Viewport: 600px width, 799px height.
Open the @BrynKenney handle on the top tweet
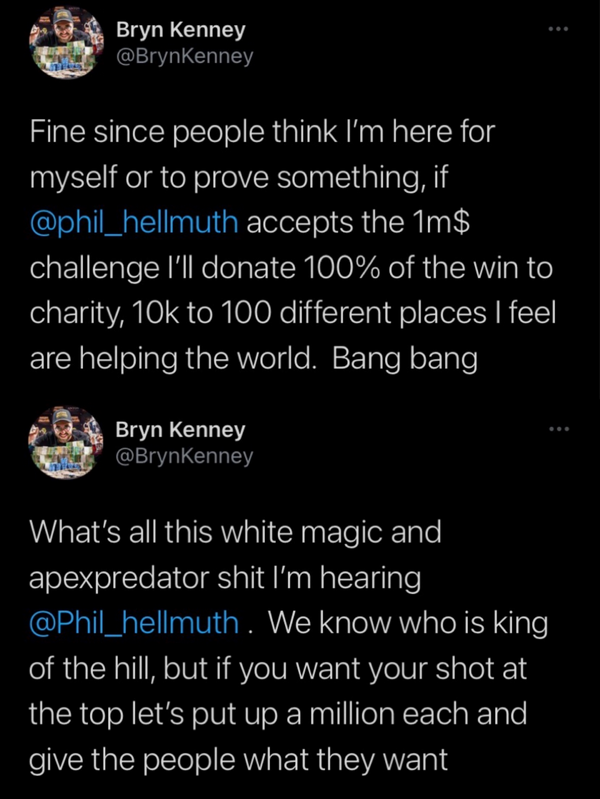pos(184,56)
